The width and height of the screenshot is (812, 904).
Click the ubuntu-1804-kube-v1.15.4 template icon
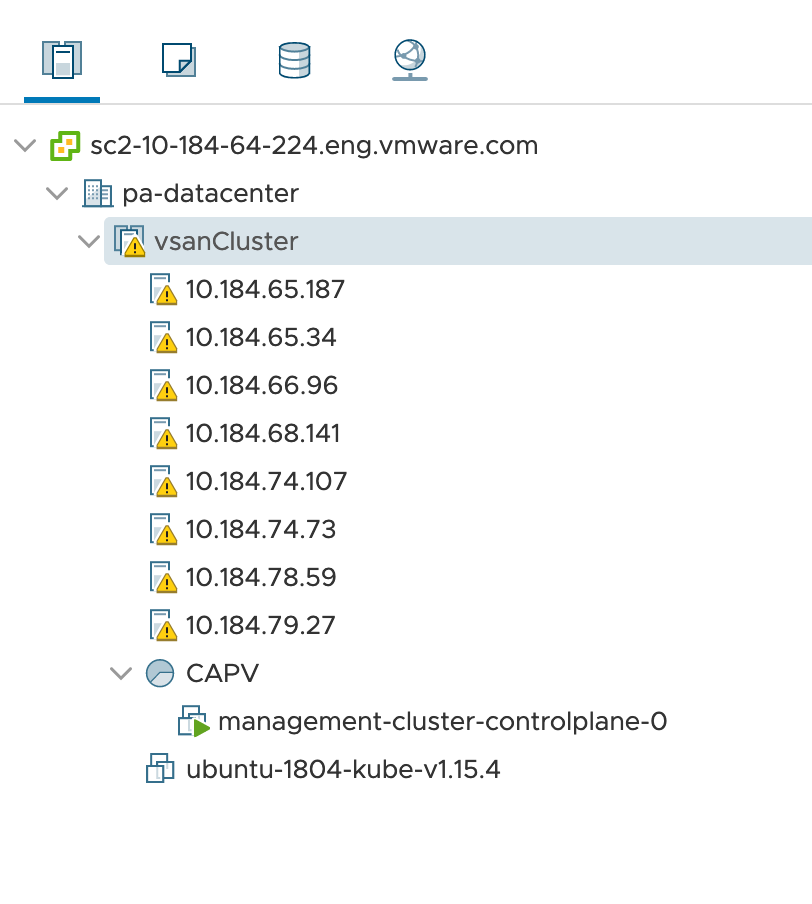160,769
